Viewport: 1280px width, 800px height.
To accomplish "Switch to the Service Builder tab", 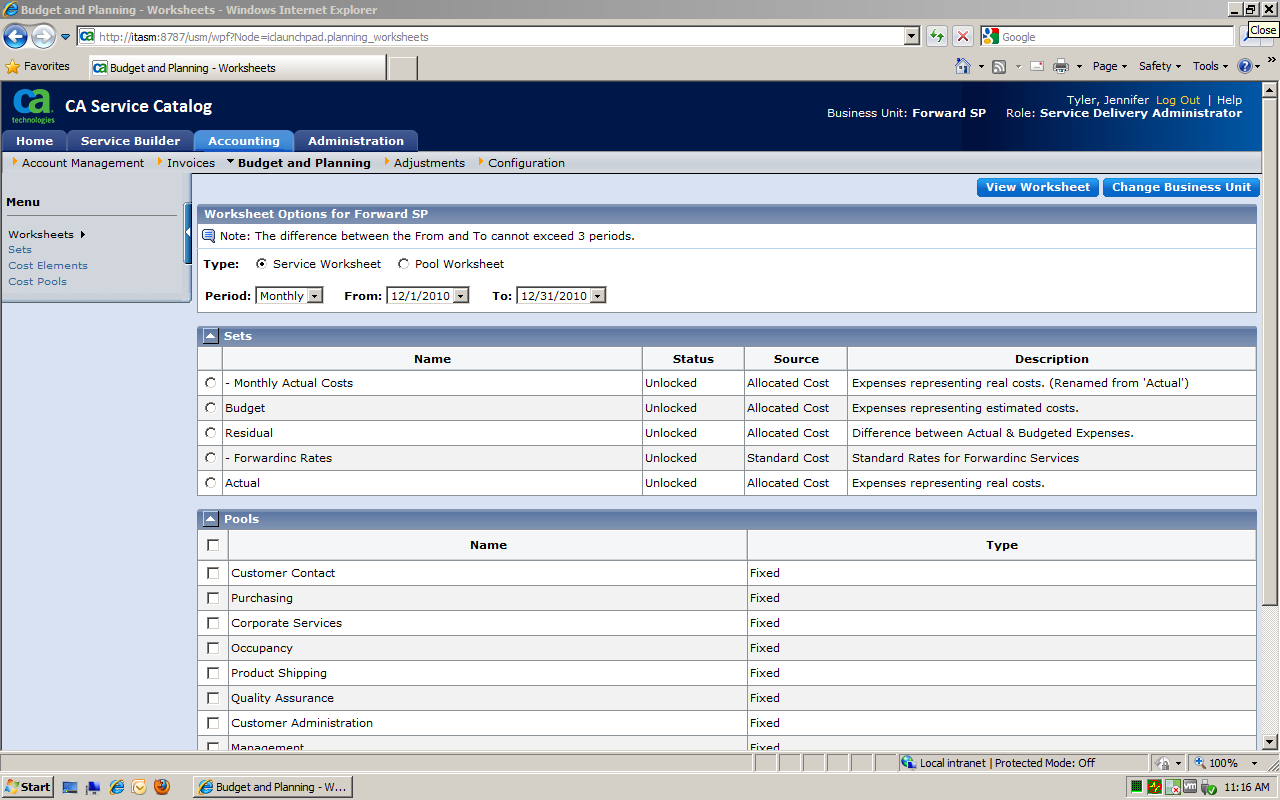I will (131, 141).
